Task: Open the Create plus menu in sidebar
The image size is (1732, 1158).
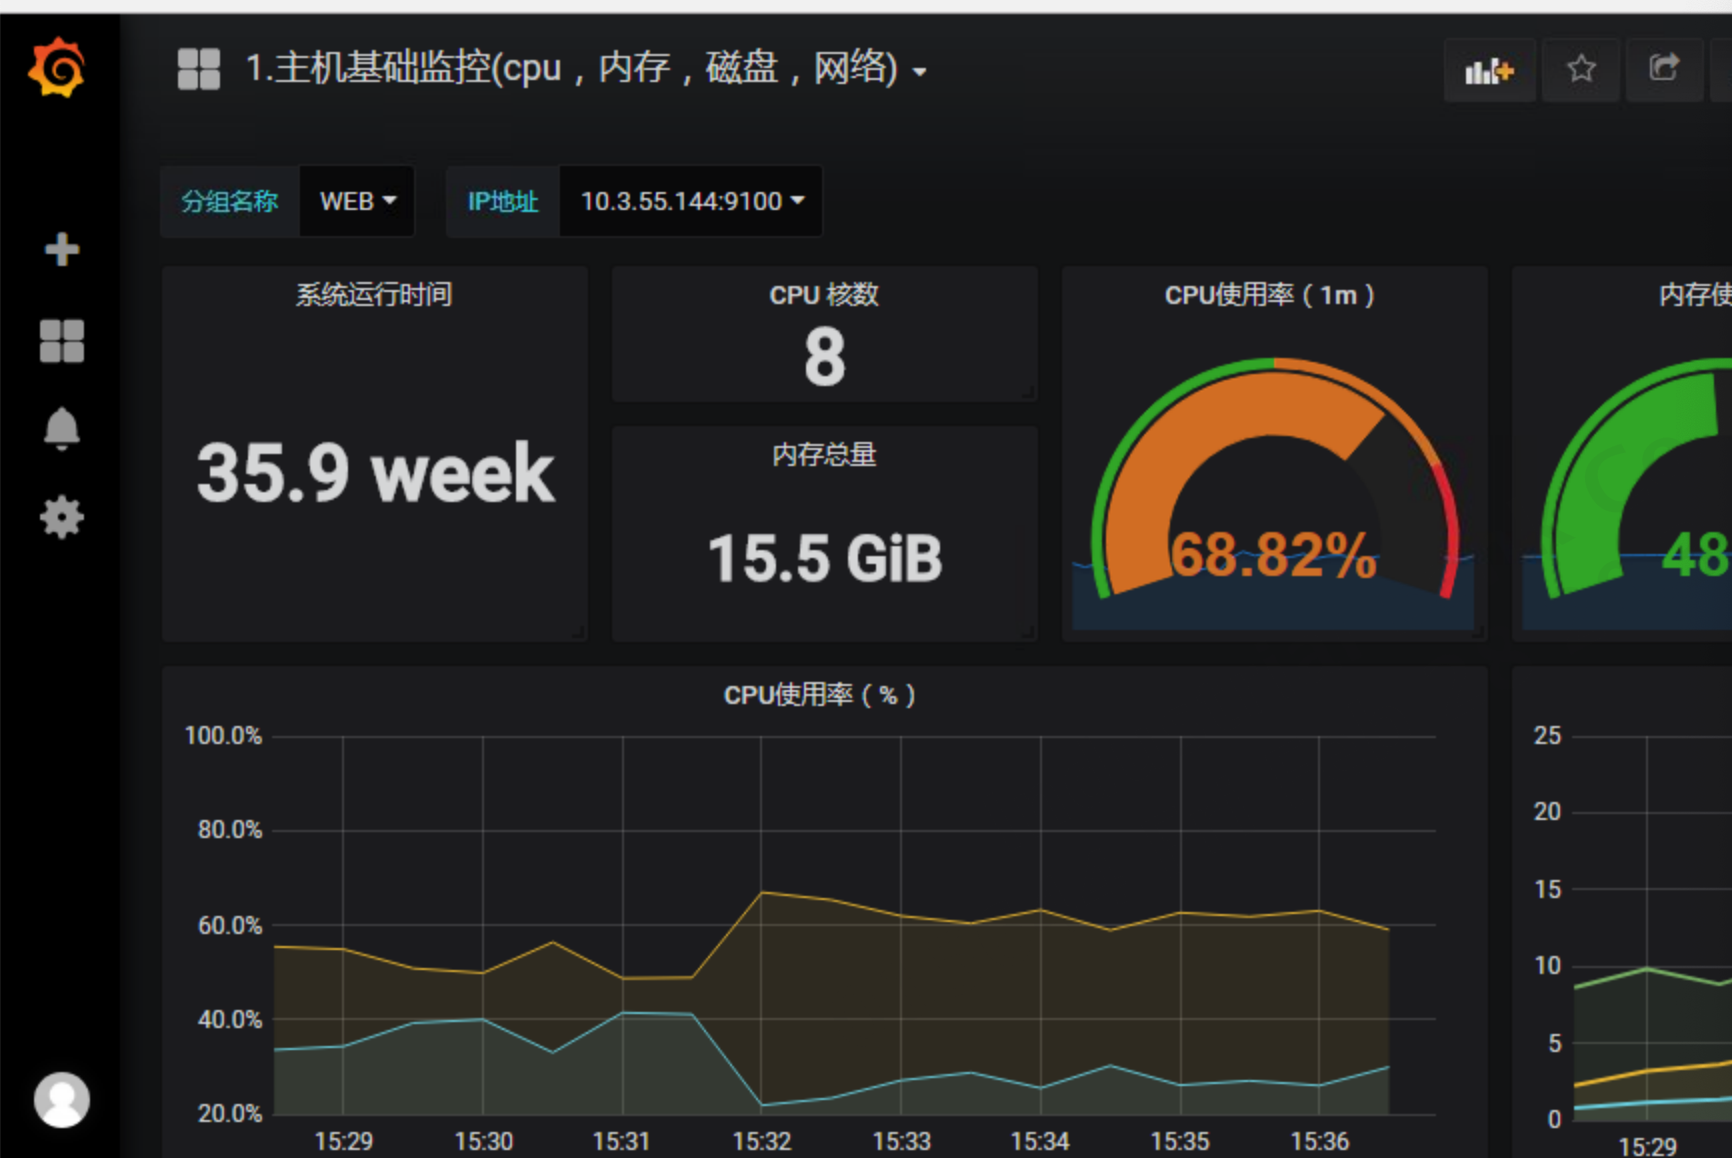Action: pyautogui.click(x=62, y=249)
